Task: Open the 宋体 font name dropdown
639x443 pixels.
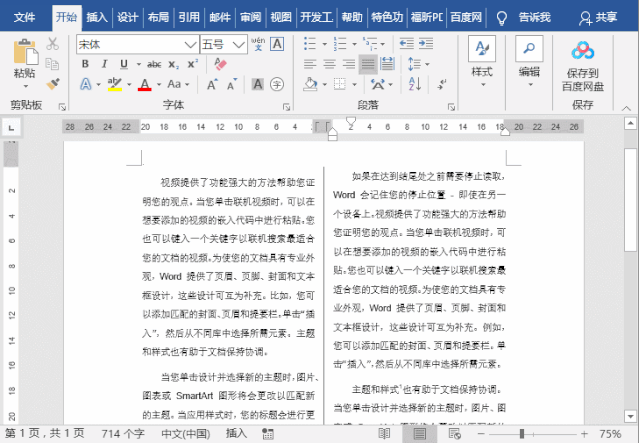Action: (190, 45)
